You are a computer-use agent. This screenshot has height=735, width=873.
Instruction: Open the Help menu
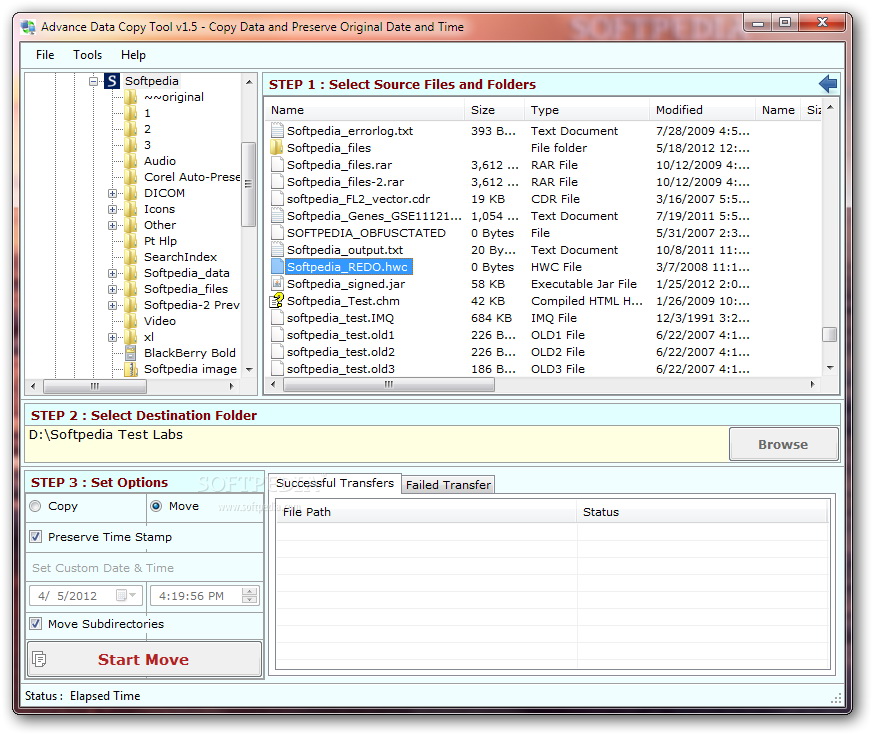tap(133, 55)
